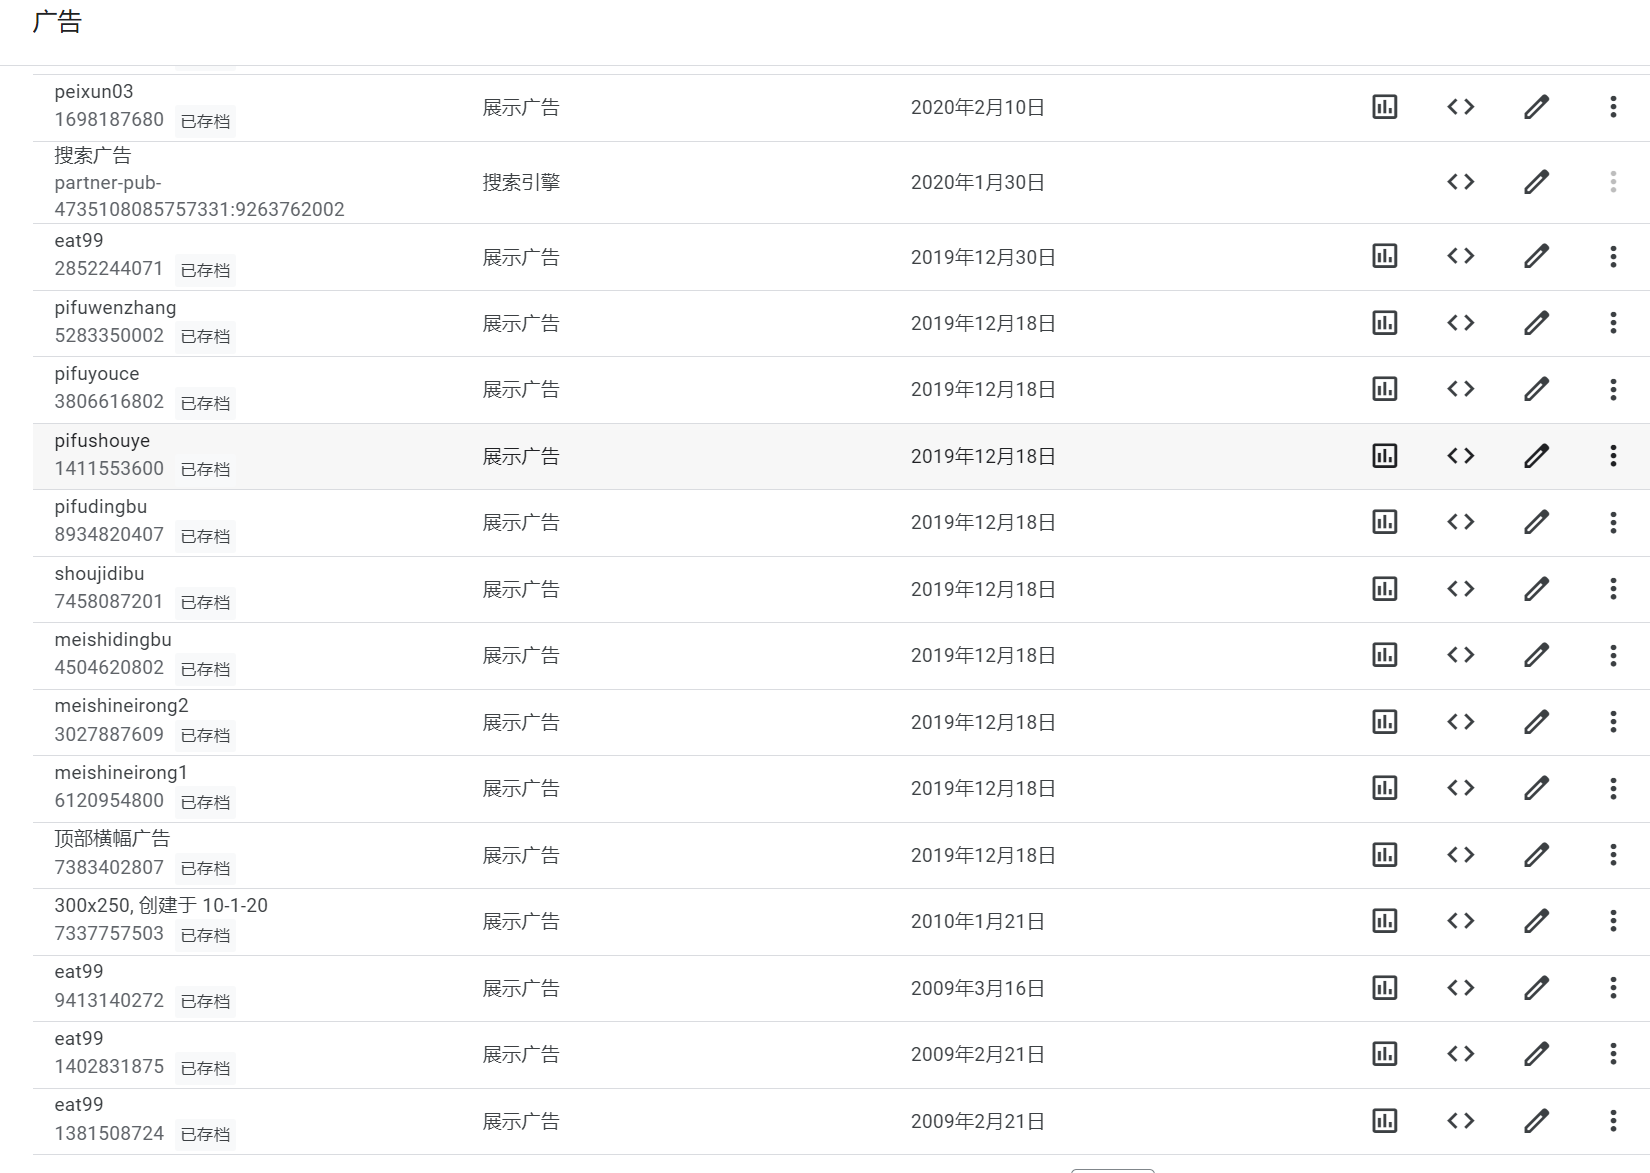Open report for pifushouye ad unit
The width and height of the screenshot is (1650, 1173).
(x=1384, y=456)
